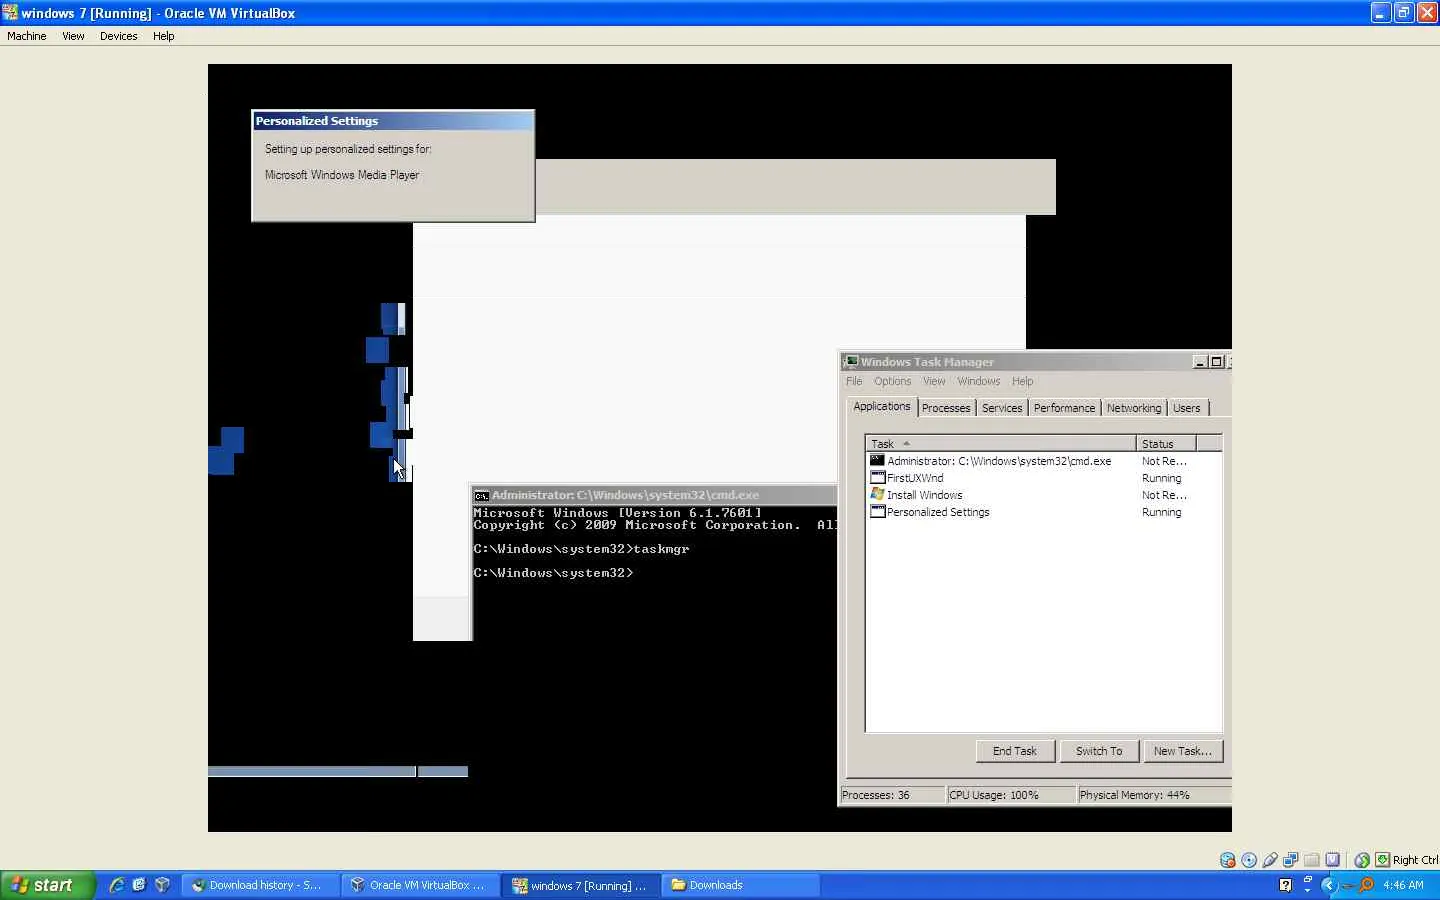Click the VirtualBox keyboard capture arrow icon
This screenshot has width=1440, height=900.
click(x=1382, y=860)
